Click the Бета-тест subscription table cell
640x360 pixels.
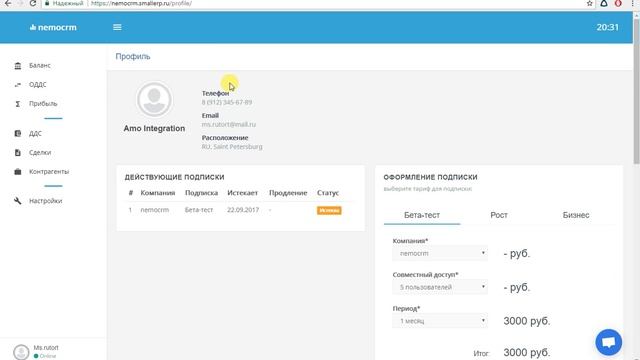[199, 210]
